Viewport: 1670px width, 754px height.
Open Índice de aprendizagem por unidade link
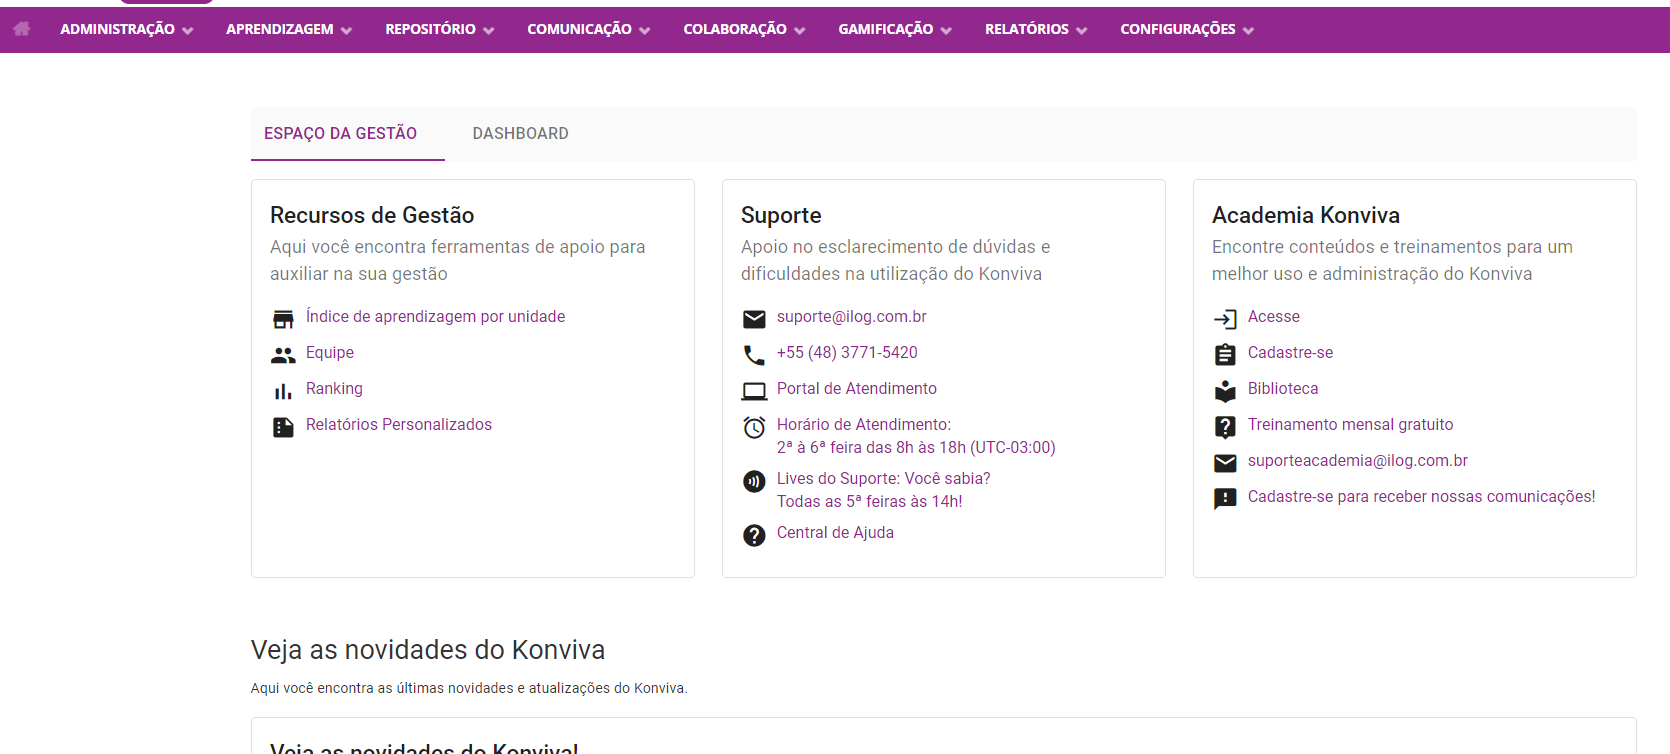(x=435, y=316)
